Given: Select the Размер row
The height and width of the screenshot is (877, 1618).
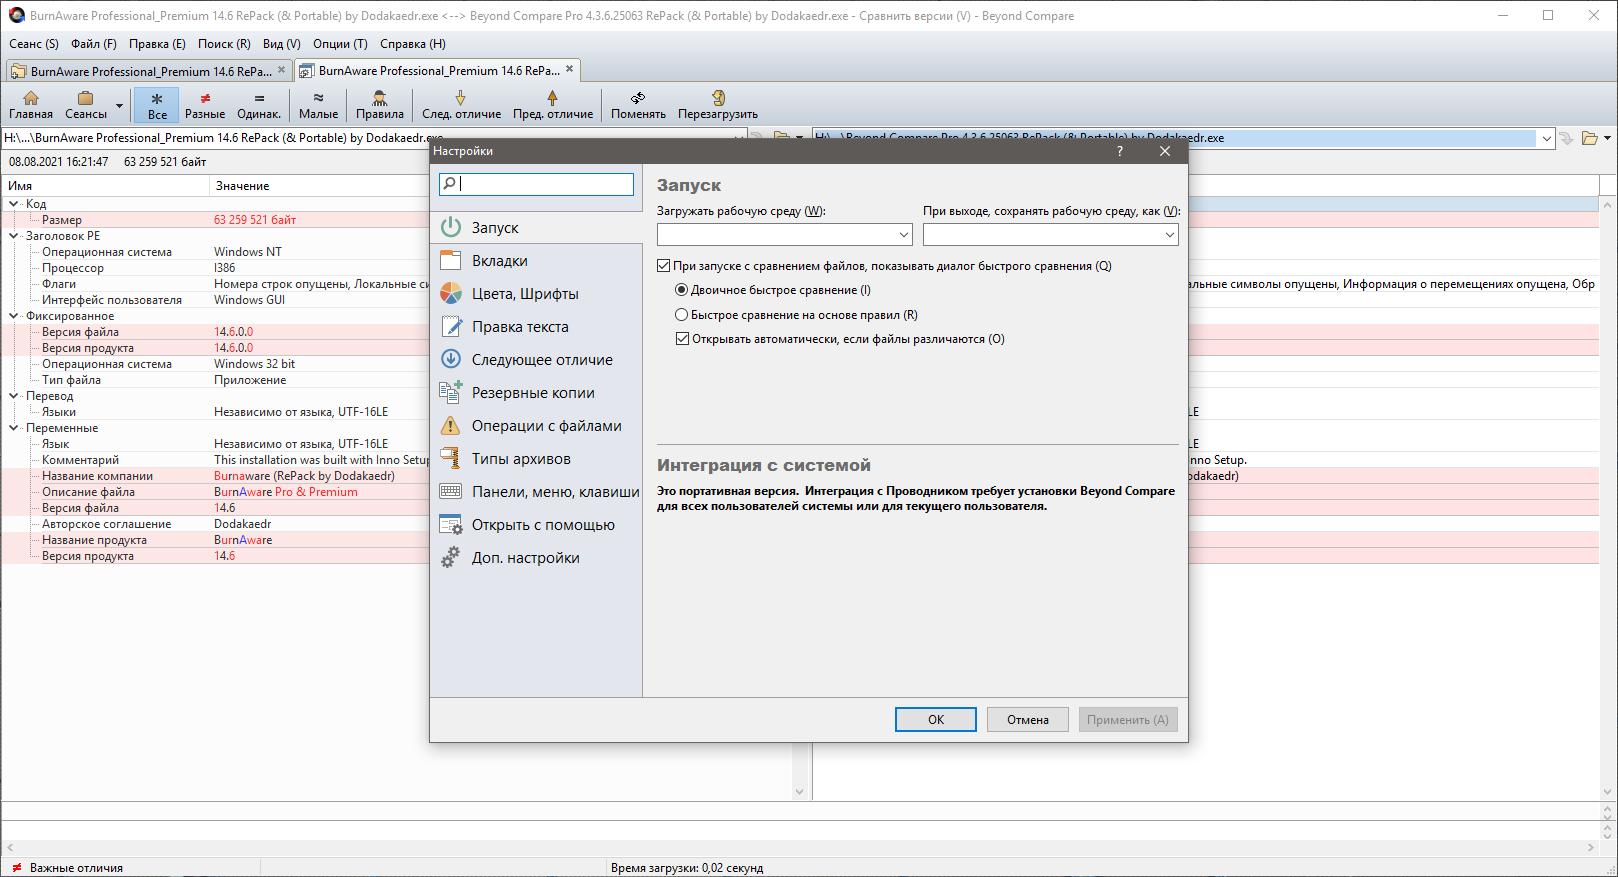Looking at the screenshot, I should (x=216, y=220).
